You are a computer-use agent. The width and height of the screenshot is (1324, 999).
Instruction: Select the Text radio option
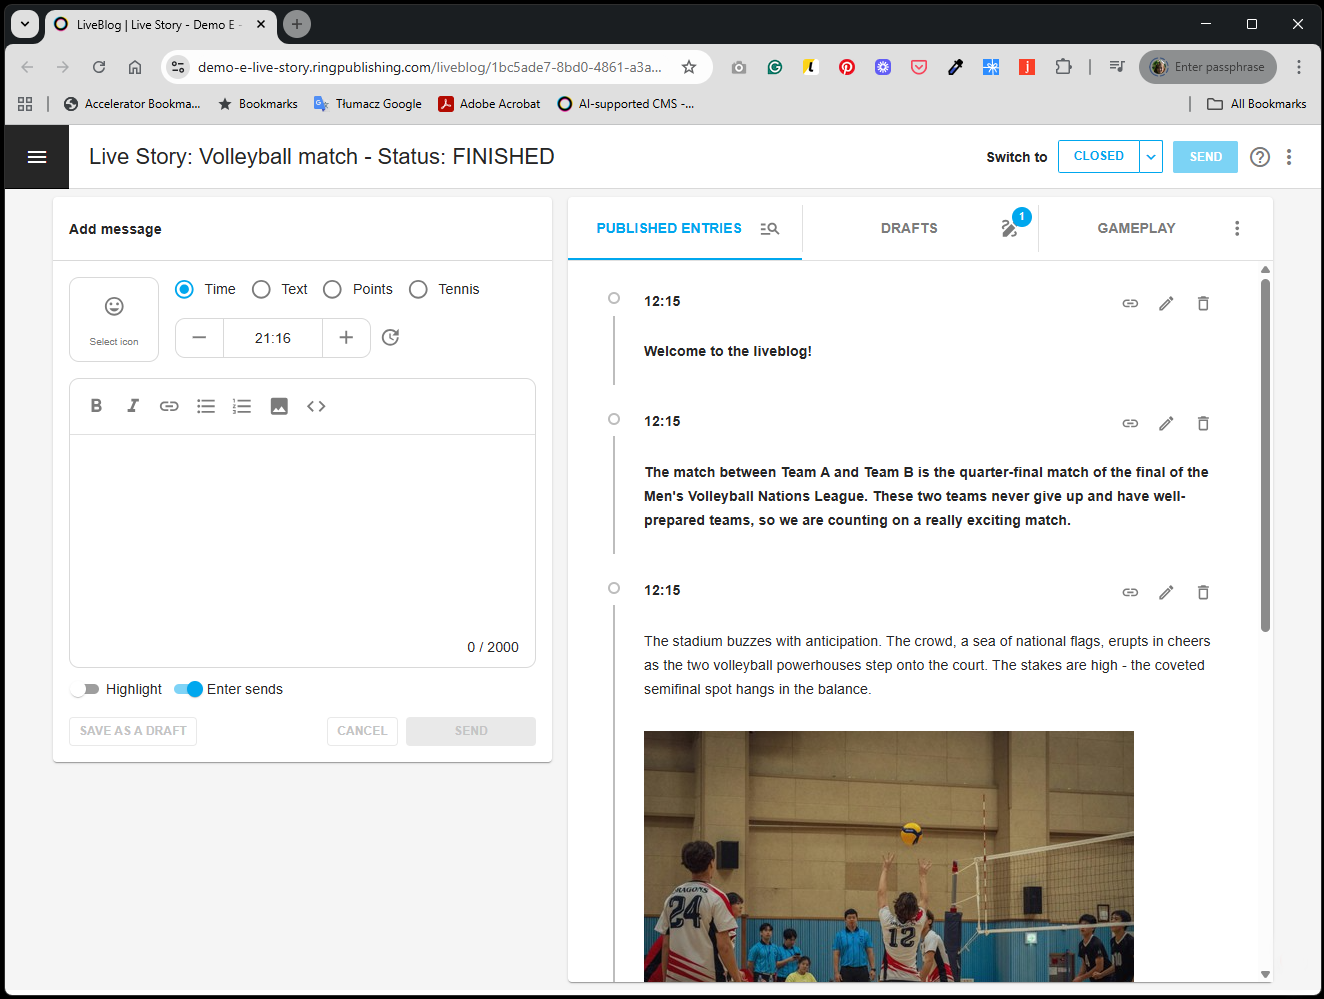pyautogui.click(x=262, y=289)
